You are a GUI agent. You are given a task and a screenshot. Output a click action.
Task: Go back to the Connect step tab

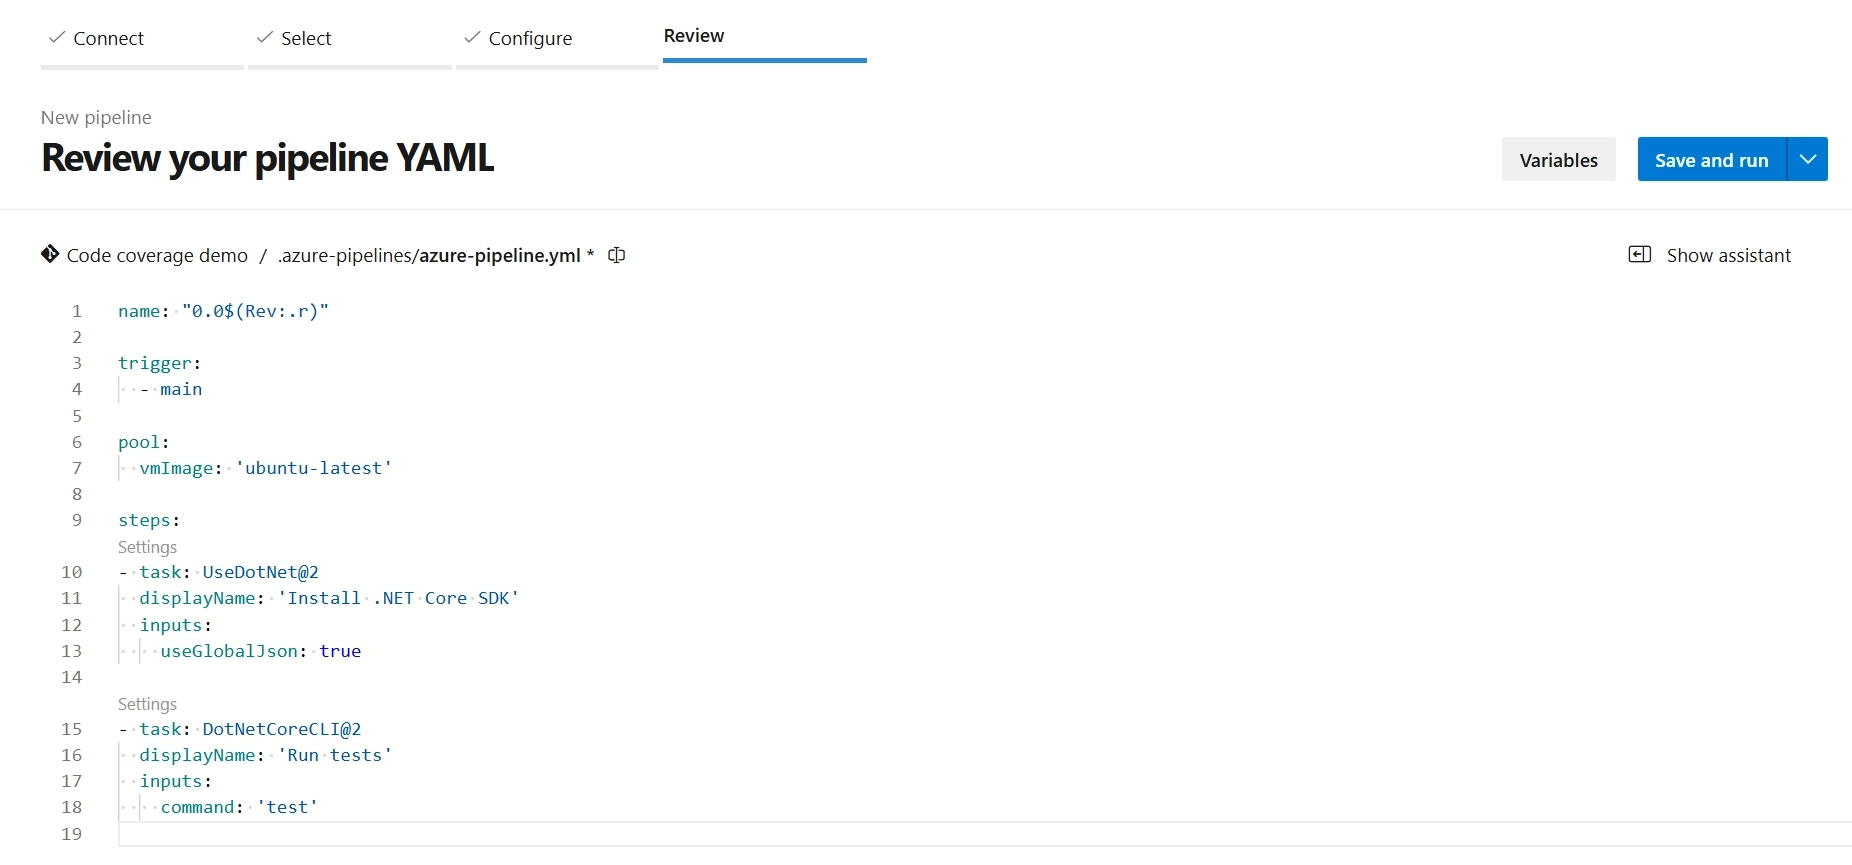tap(142, 38)
